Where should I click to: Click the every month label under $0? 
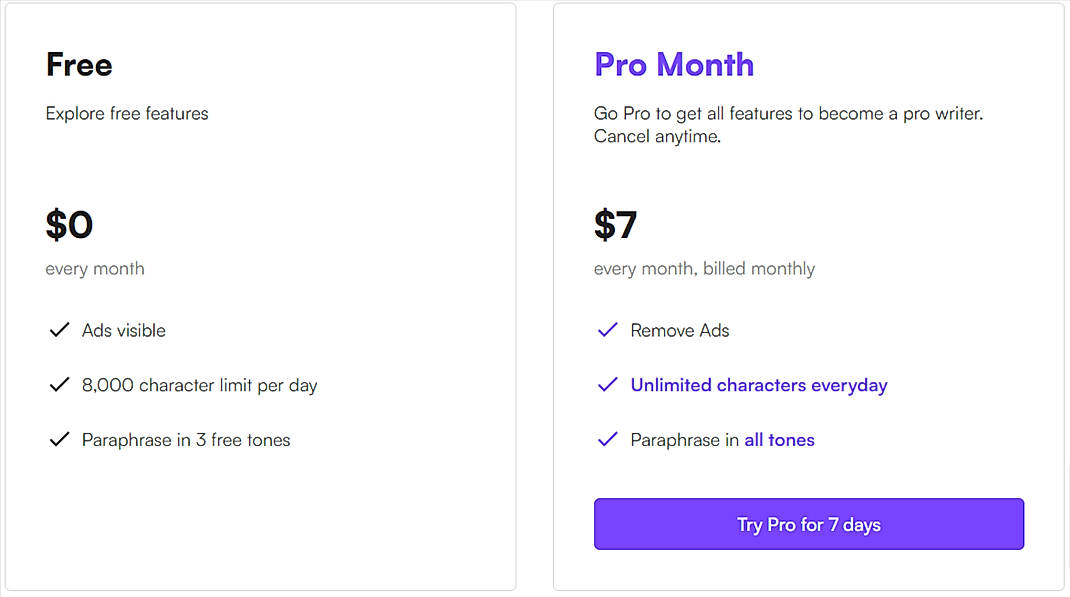coord(95,268)
